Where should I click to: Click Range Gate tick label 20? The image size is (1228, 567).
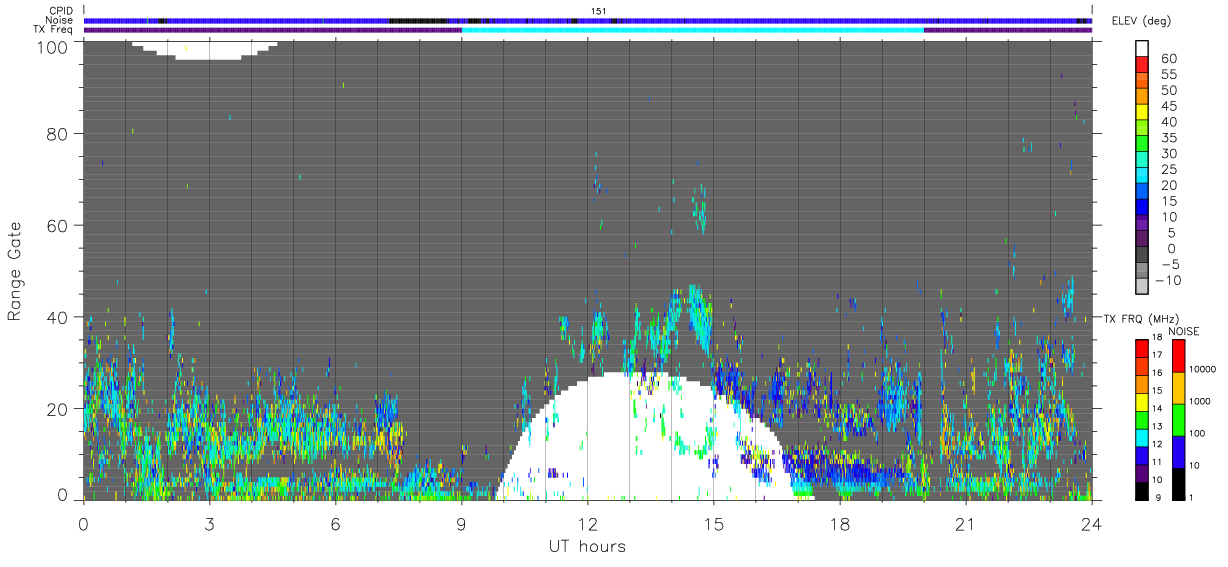[58, 409]
